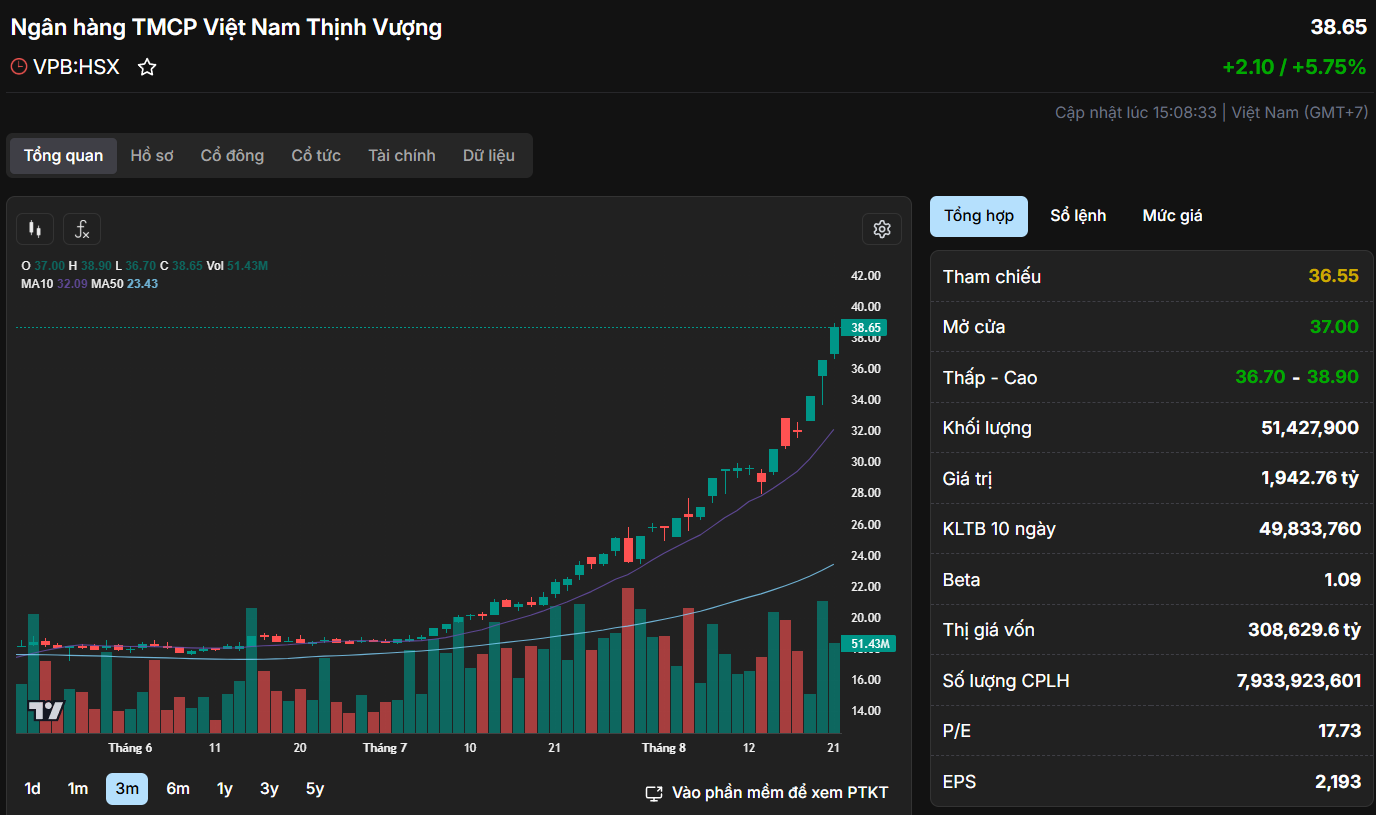Click the KLTB 10 ngày value 49,833,760
The image size is (1376, 815).
1310,529
